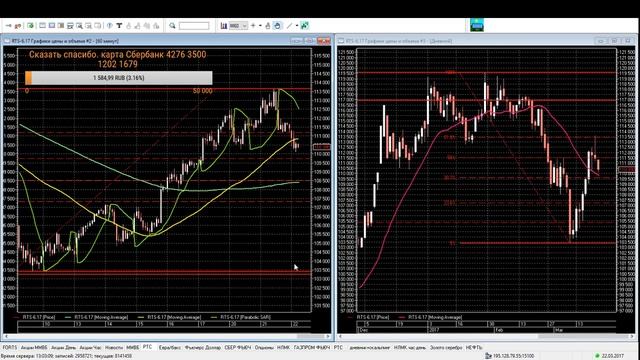The image size is (640, 360).
Task: Open the дневки+скальпинг tab
Action: tap(369, 347)
